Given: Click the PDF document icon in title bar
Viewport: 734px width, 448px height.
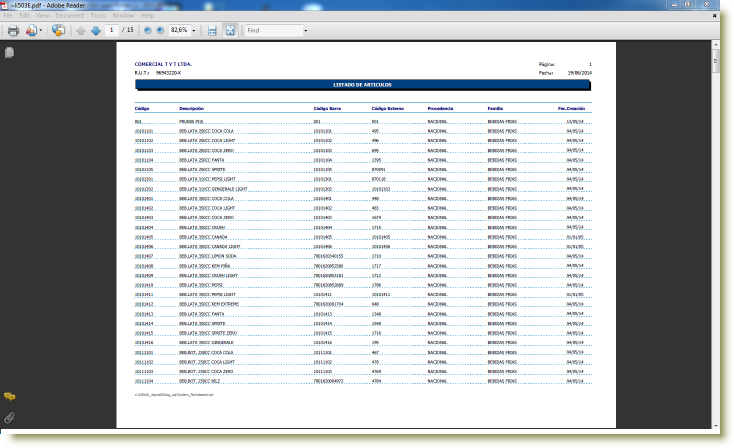Looking at the screenshot, I should (x=4, y=6).
